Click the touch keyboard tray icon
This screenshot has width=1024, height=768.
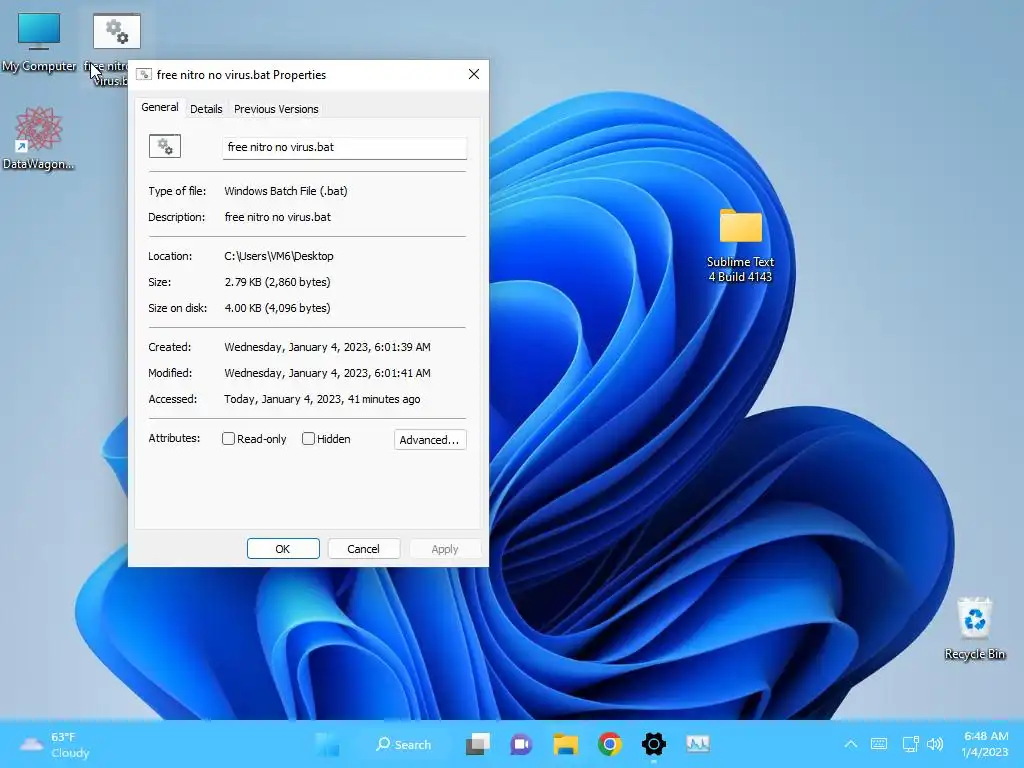879,744
